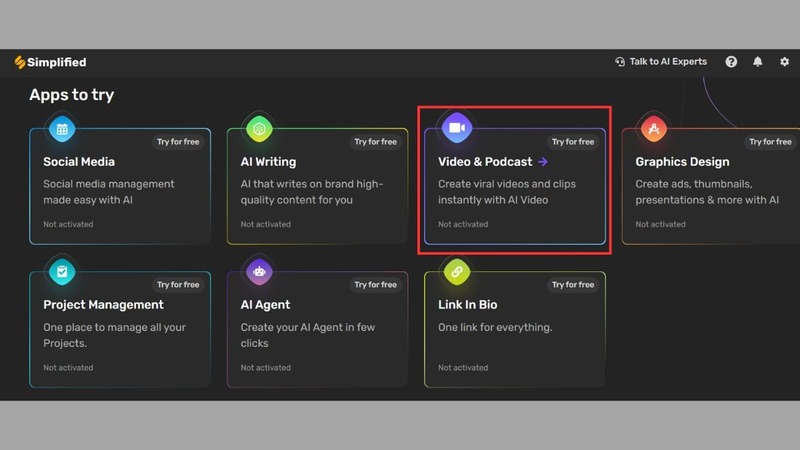This screenshot has height=450, width=800.
Task: Click Try for free on AI Agent
Action: click(x=376, y=285)
